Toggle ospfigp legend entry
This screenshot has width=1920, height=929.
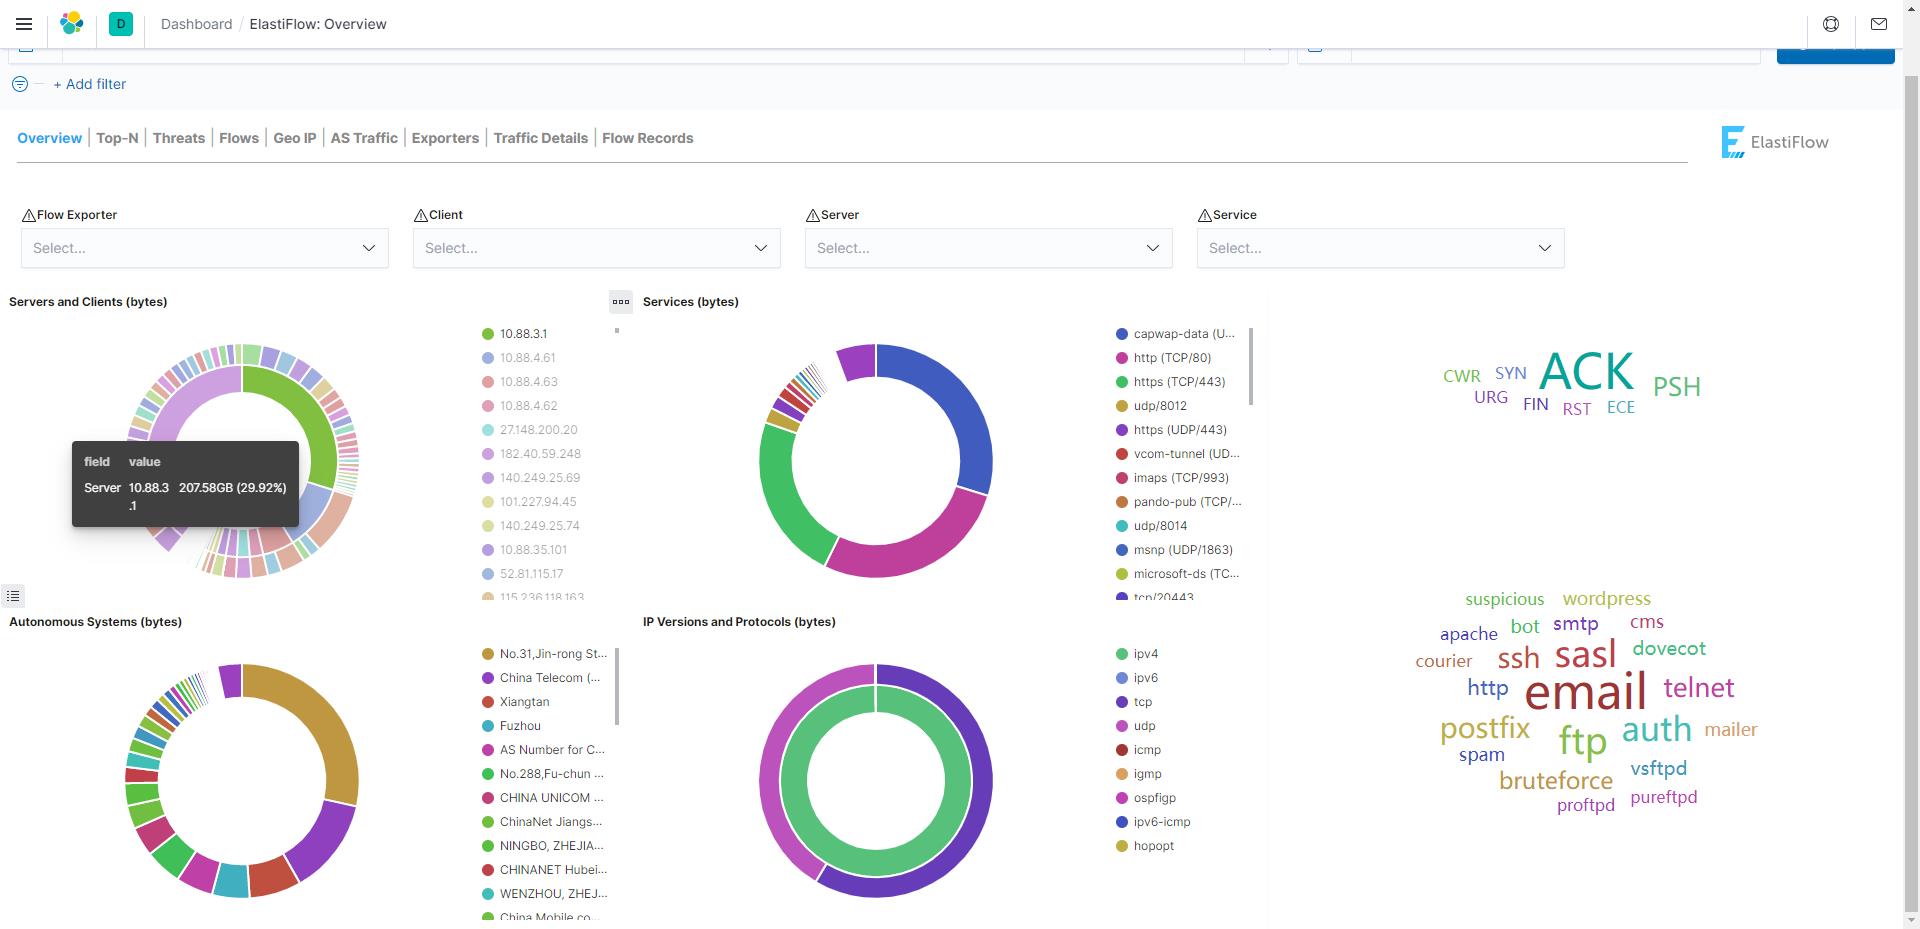pyautogui.click(x=1145, y=798)
